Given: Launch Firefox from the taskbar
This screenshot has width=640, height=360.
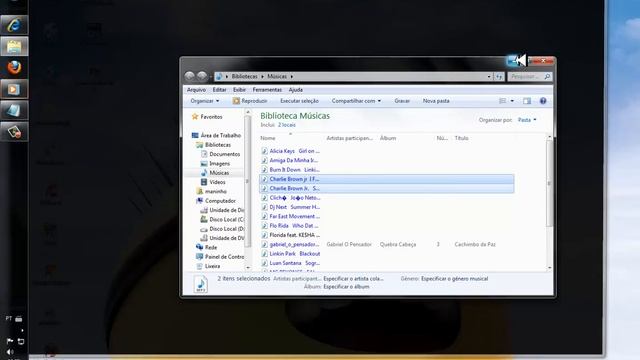Looking at the screenshot, I should (14, 67).
